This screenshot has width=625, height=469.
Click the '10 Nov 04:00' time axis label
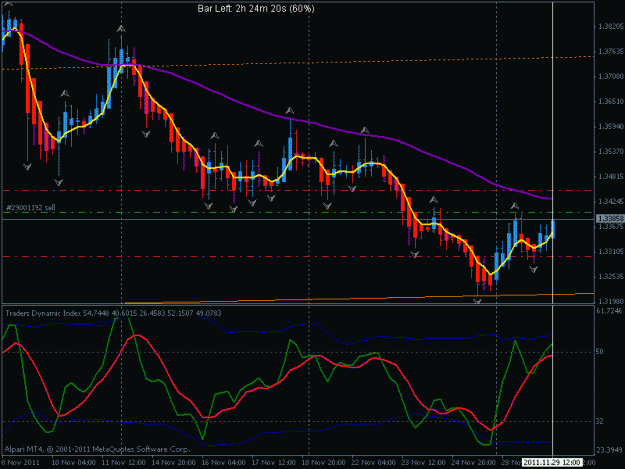[x=74, y=462]
